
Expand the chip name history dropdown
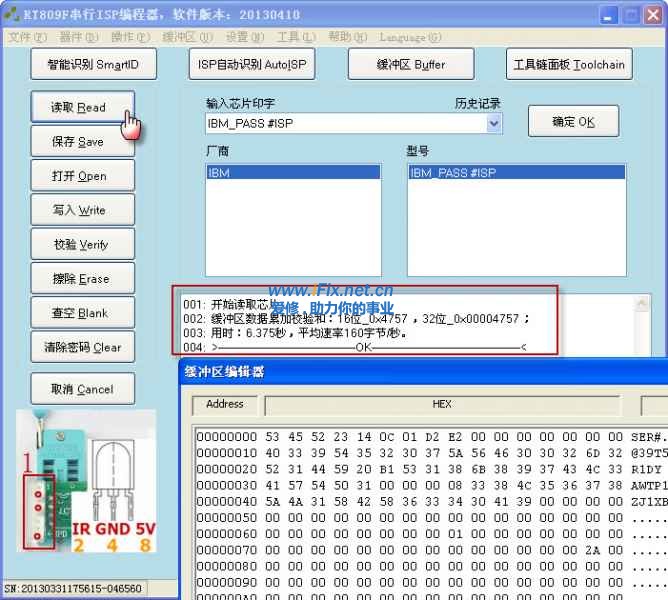[x=494, y=124]
